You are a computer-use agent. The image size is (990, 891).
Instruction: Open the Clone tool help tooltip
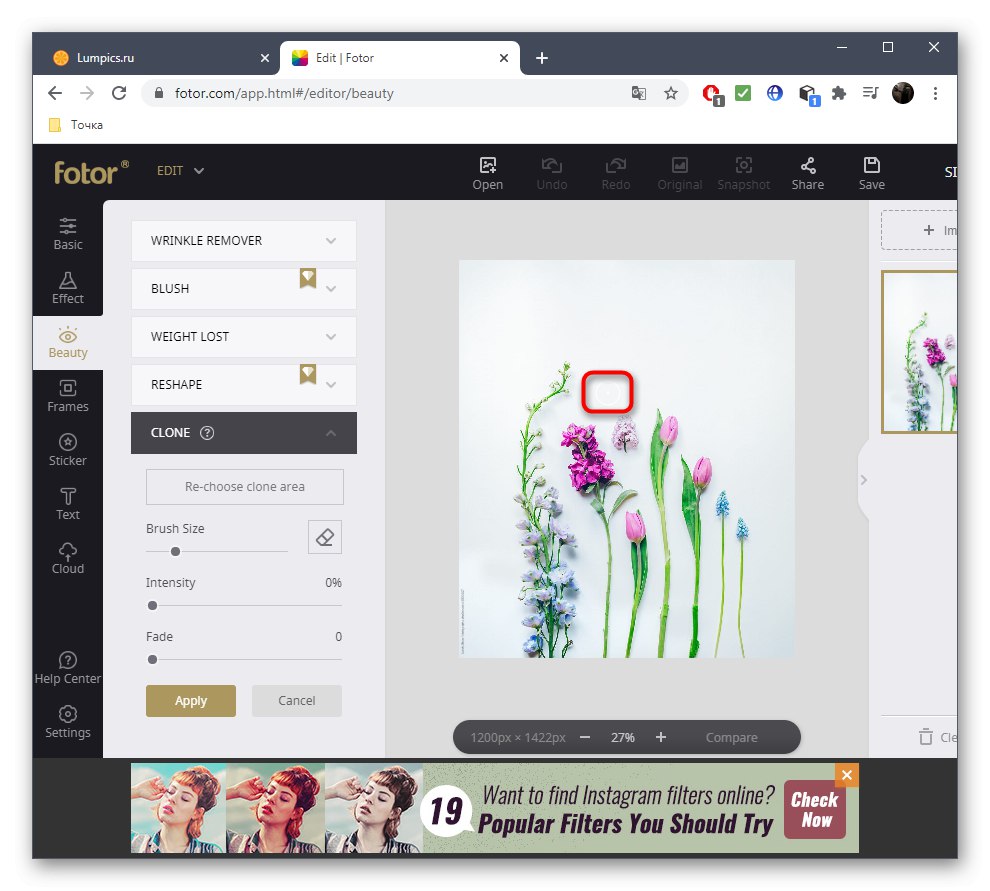click(207, 433)
